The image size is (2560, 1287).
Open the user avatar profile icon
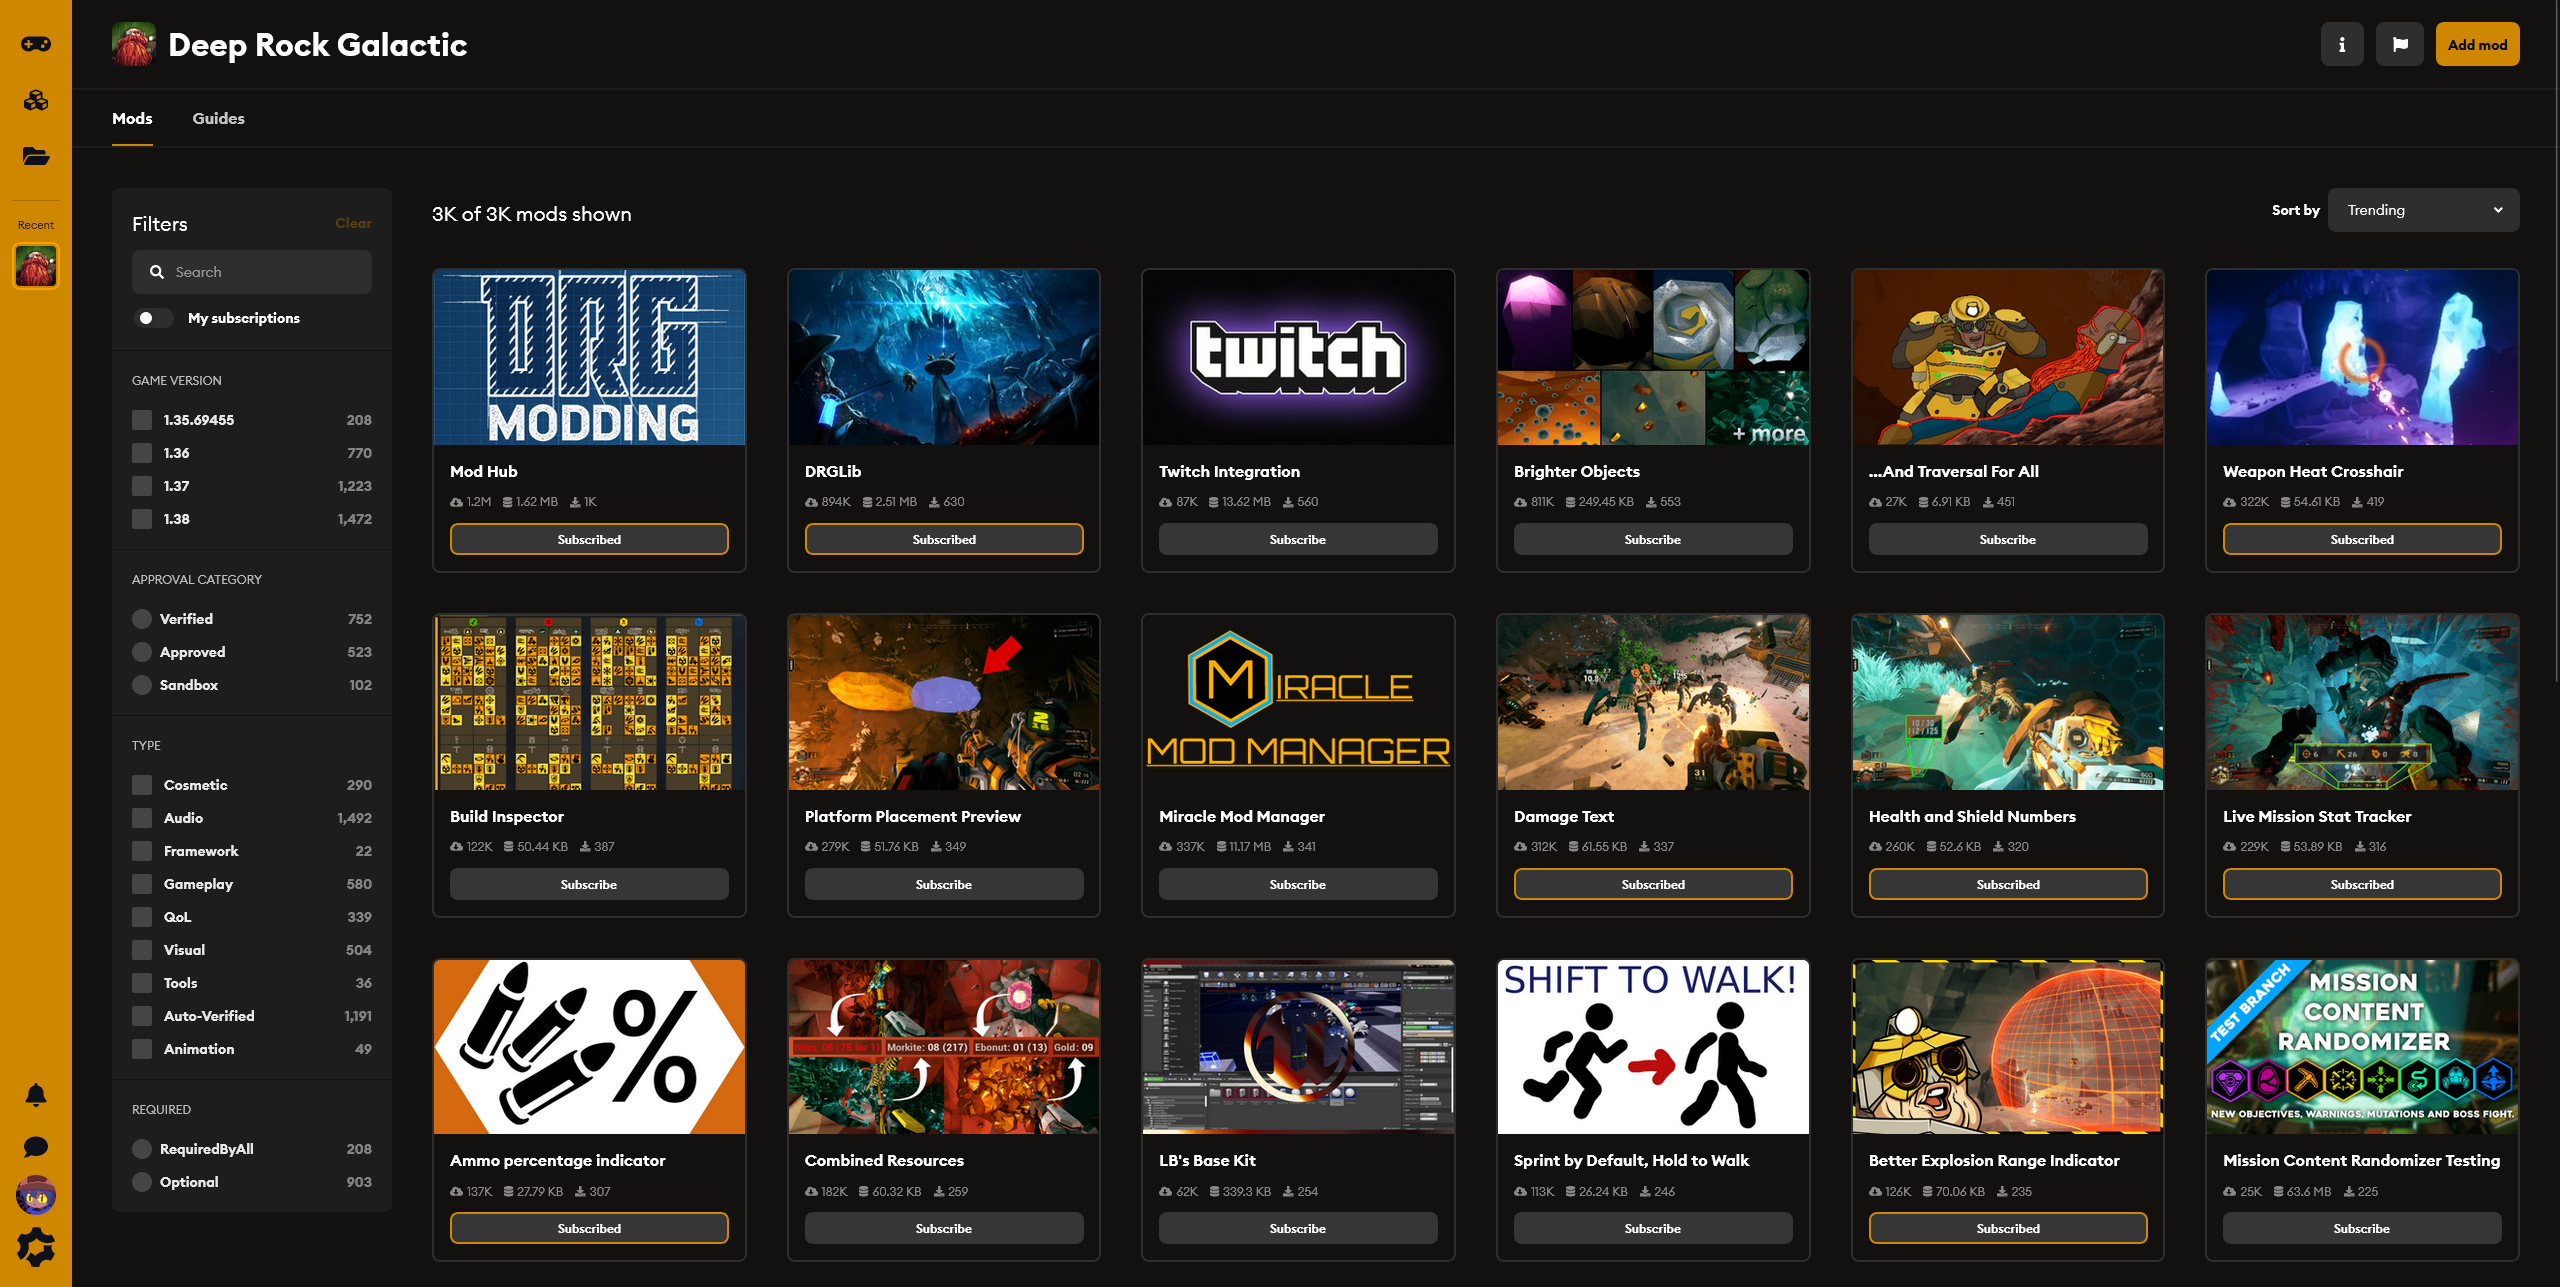coord(36,1195)
